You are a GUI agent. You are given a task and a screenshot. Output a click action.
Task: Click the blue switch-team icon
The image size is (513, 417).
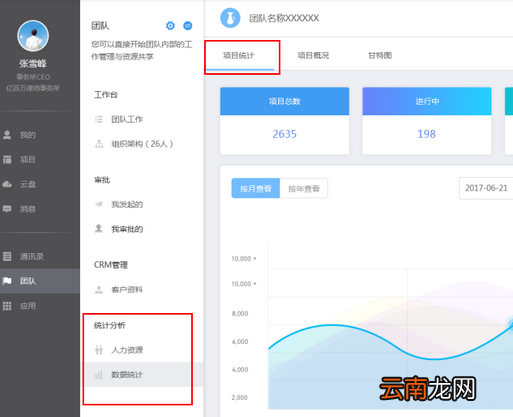[x=188, y=26]
